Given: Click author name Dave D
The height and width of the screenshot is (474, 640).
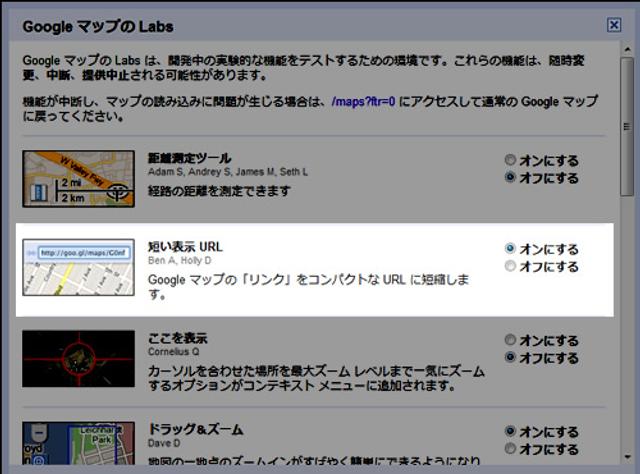Looking at the screenshot, I should pos(164,443).
